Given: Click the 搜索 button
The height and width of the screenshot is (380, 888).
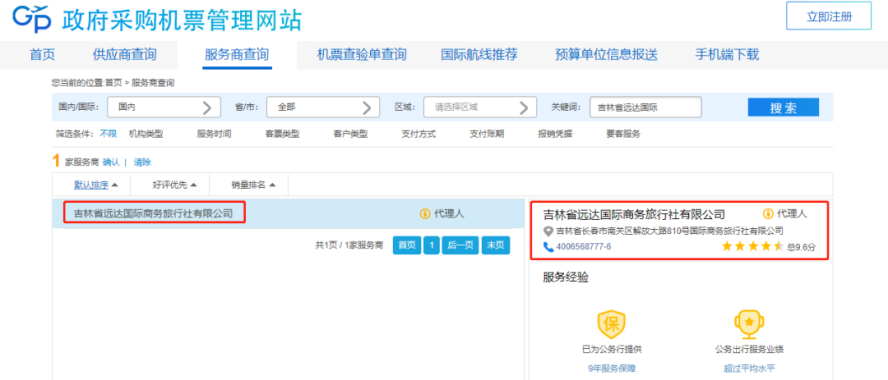Looking at the screenshot, I should (783, 107).
